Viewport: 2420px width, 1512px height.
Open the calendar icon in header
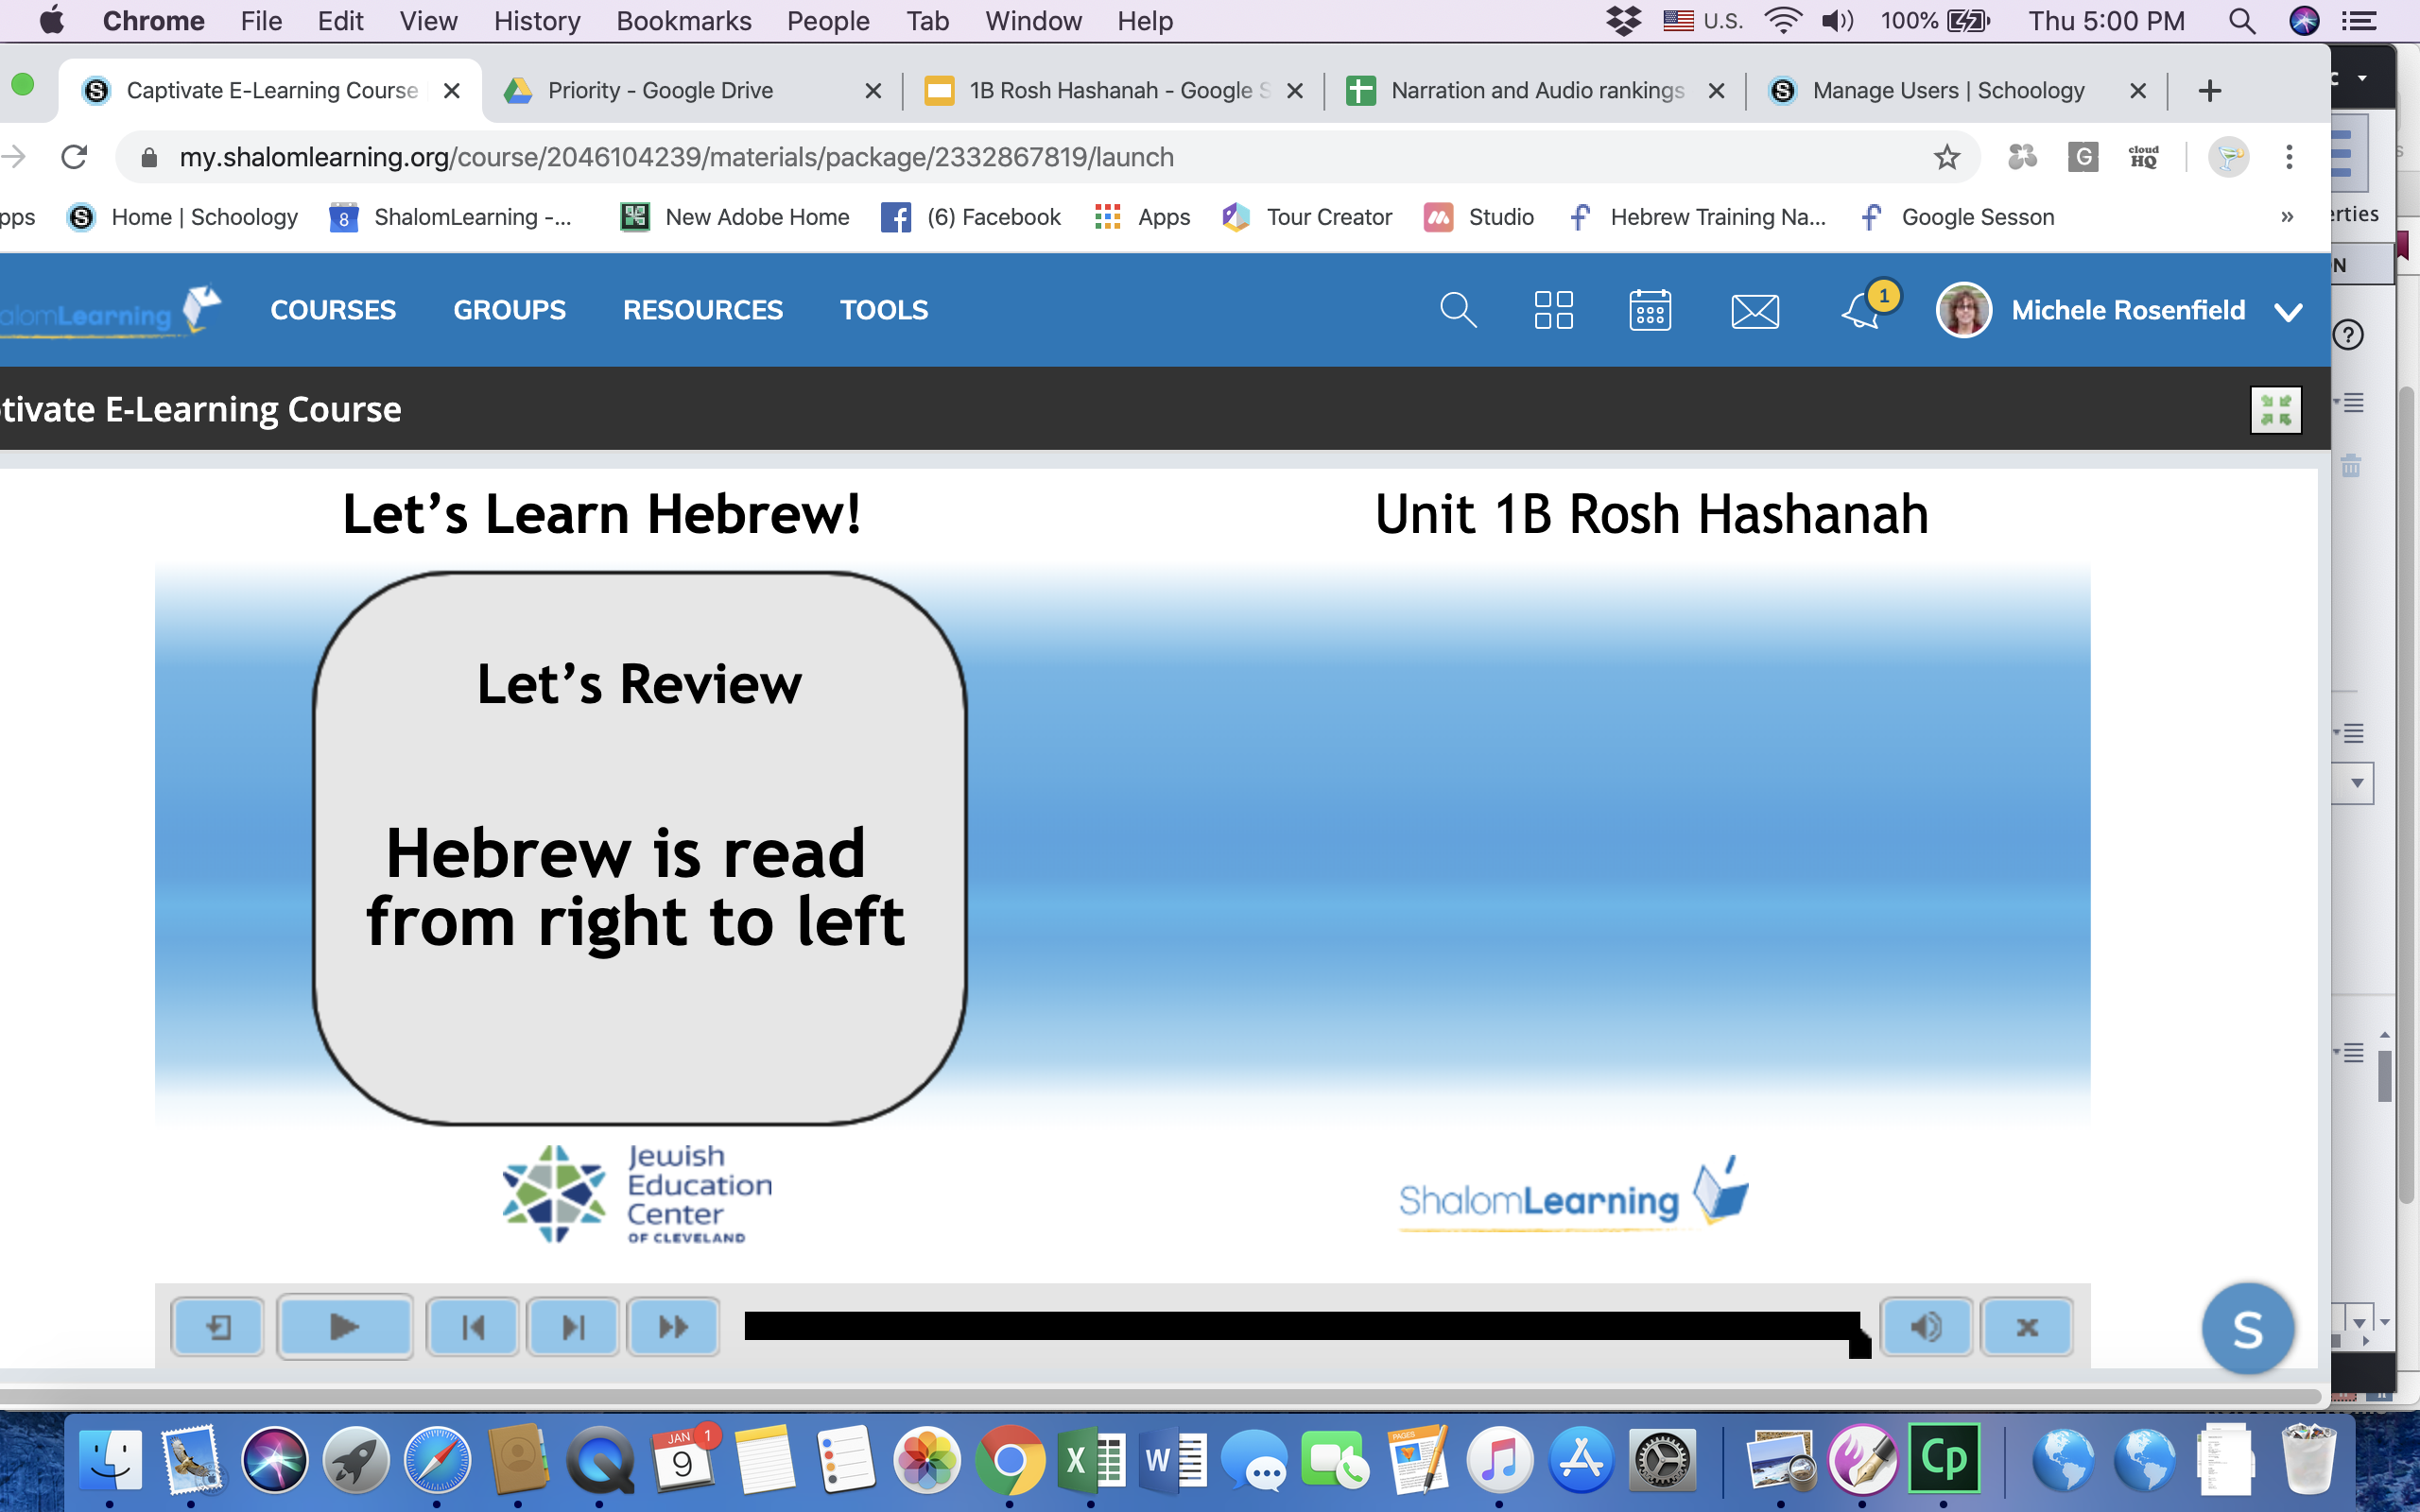point(1649,310)
